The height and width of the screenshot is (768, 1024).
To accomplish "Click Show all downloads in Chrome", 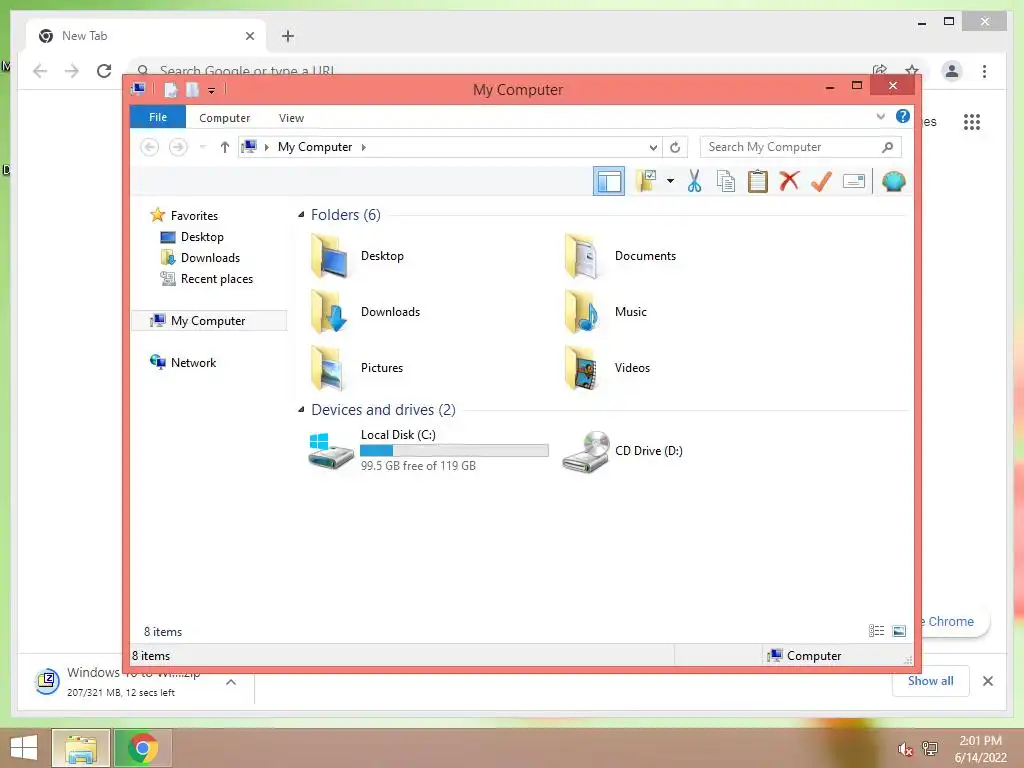I will tap(931, 681).
